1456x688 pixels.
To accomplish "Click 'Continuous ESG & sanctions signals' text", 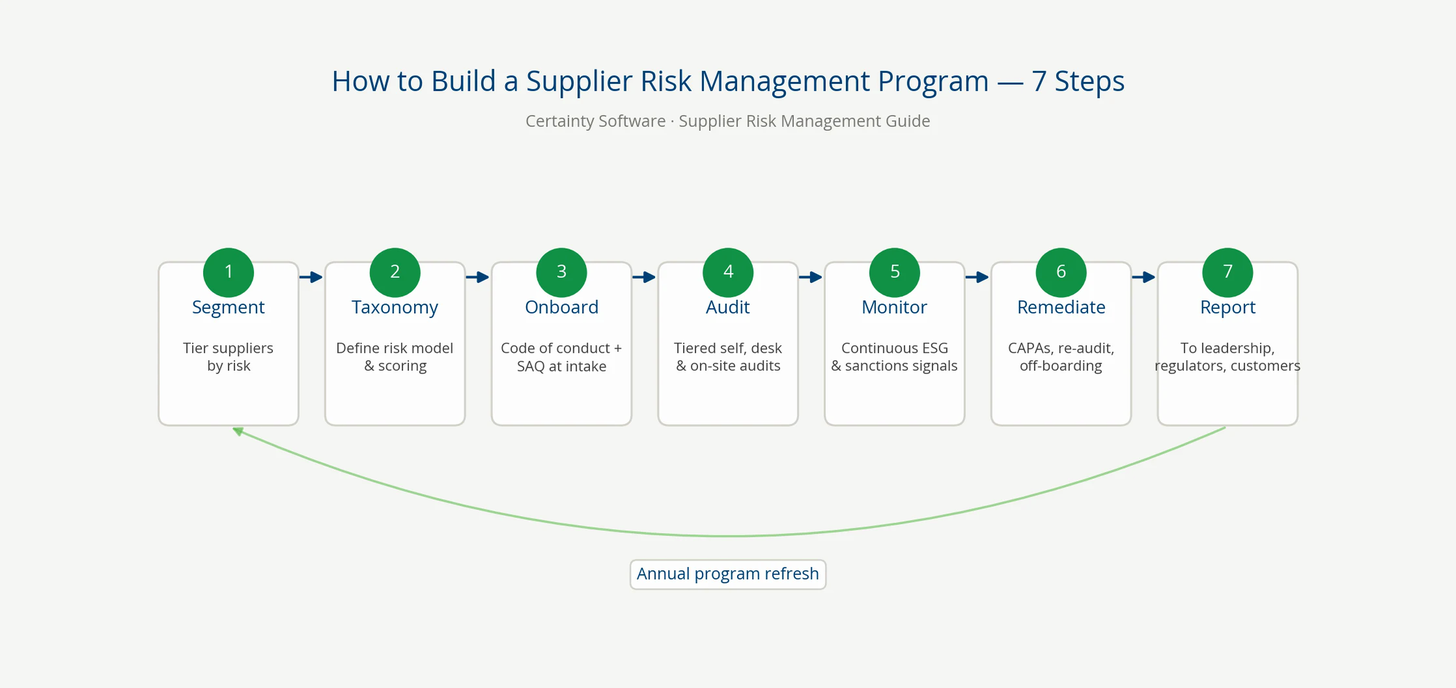I will click(x=895, y=357).
